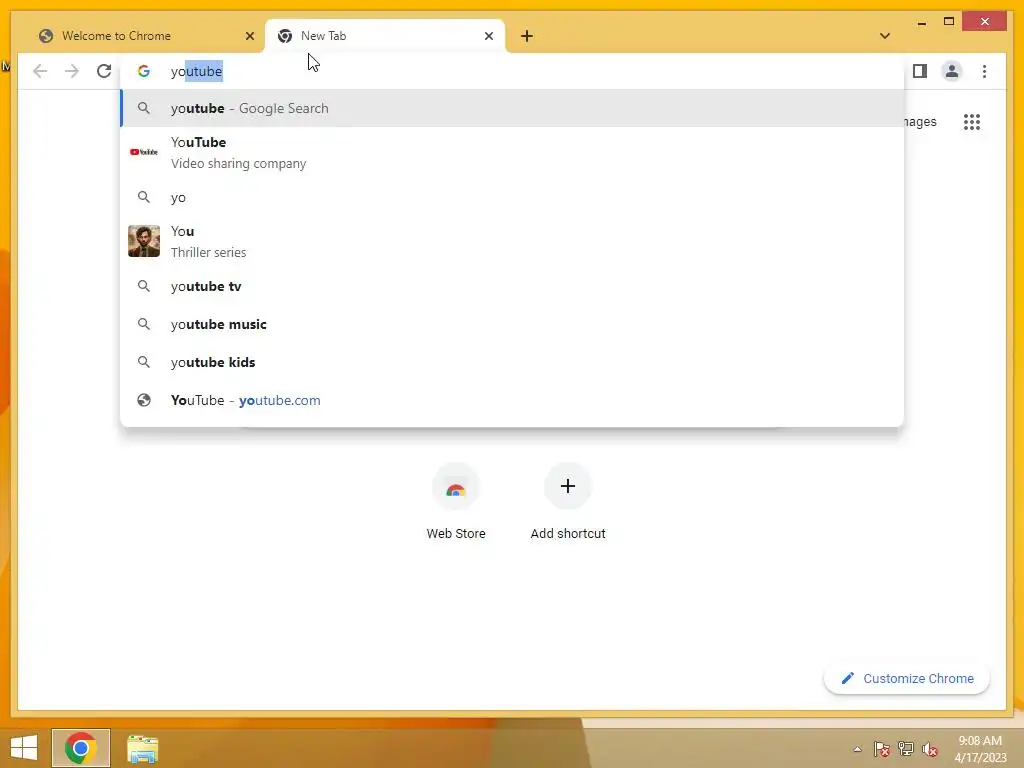Reload the page with the refresh icon
This screenshot has height=768, width=1024.
click(x=104, y=71)
